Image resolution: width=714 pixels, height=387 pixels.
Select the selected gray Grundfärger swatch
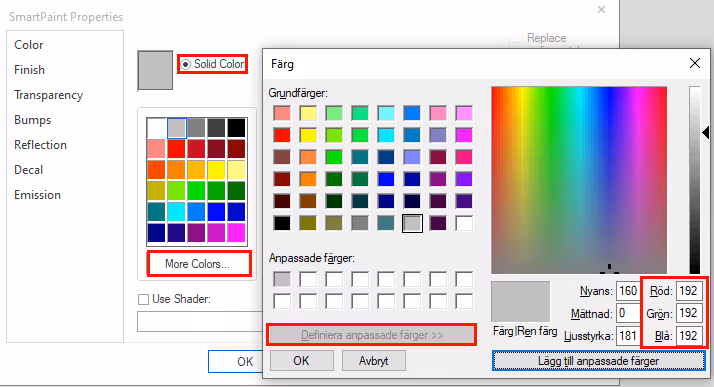(x=412, y=223)
